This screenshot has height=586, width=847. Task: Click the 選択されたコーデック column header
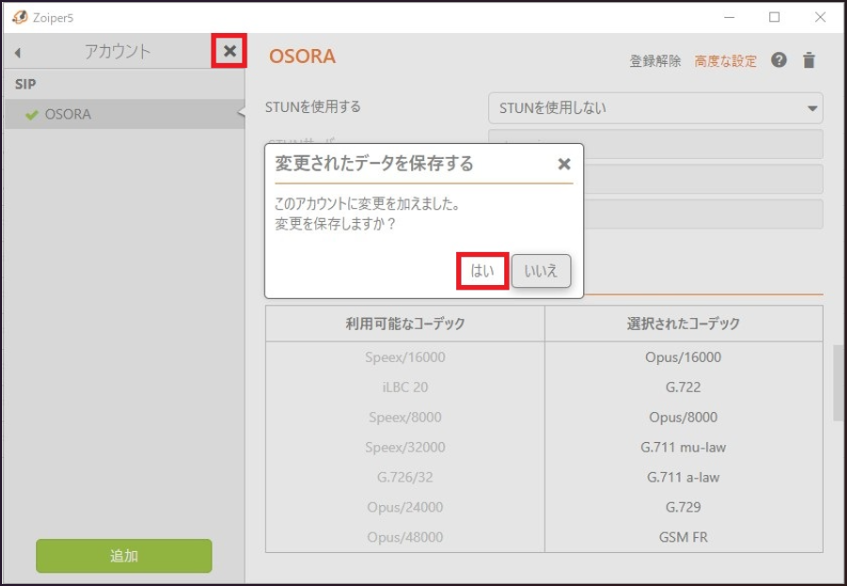(683, 324)
